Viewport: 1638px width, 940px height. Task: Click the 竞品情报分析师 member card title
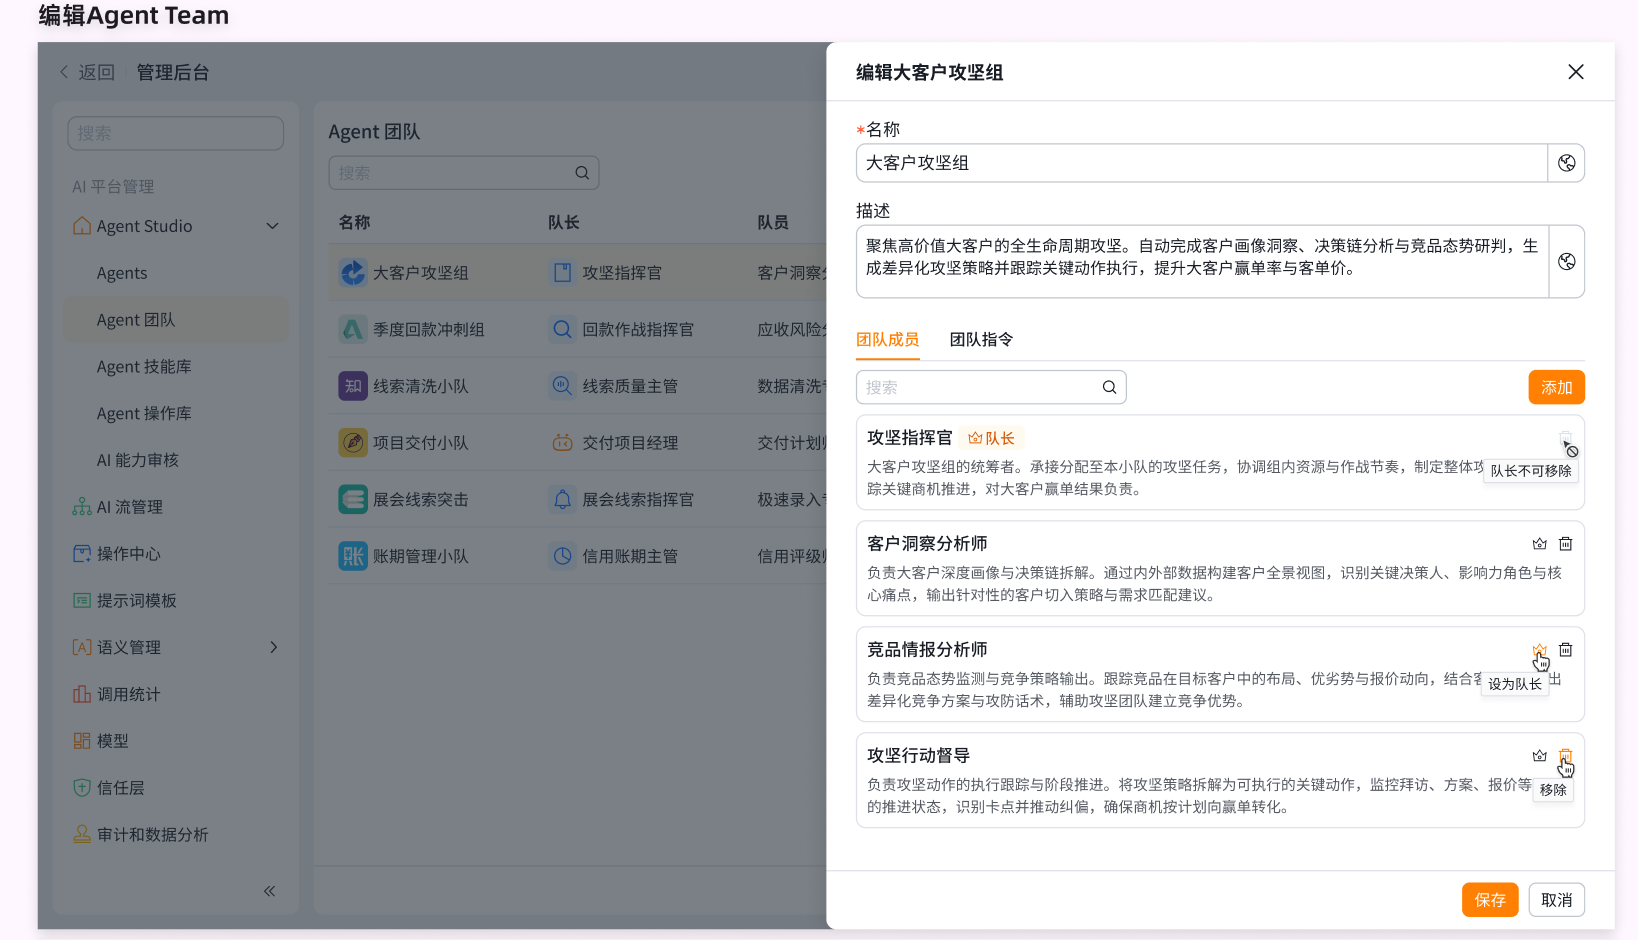pyautogui.click(x=927, y=650)
